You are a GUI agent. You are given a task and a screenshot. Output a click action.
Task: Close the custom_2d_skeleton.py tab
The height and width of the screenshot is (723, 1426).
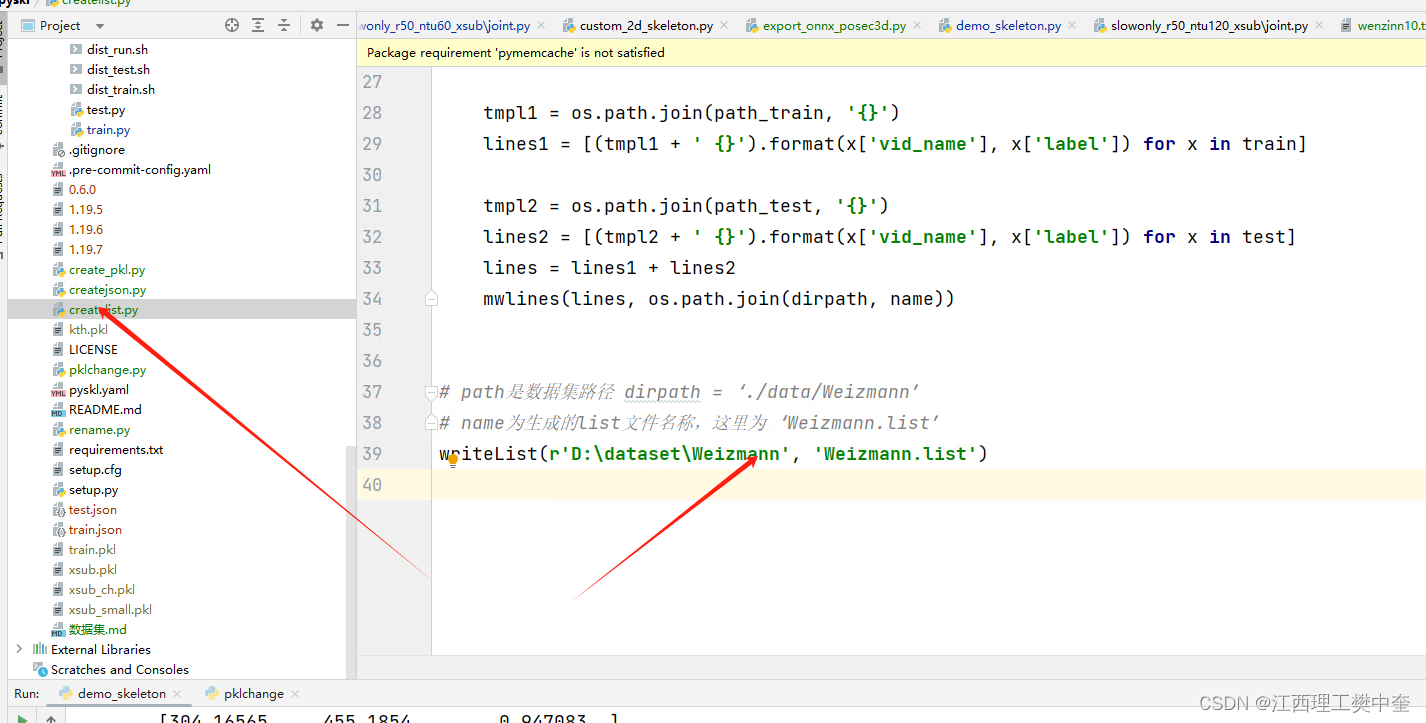(723, 26)
